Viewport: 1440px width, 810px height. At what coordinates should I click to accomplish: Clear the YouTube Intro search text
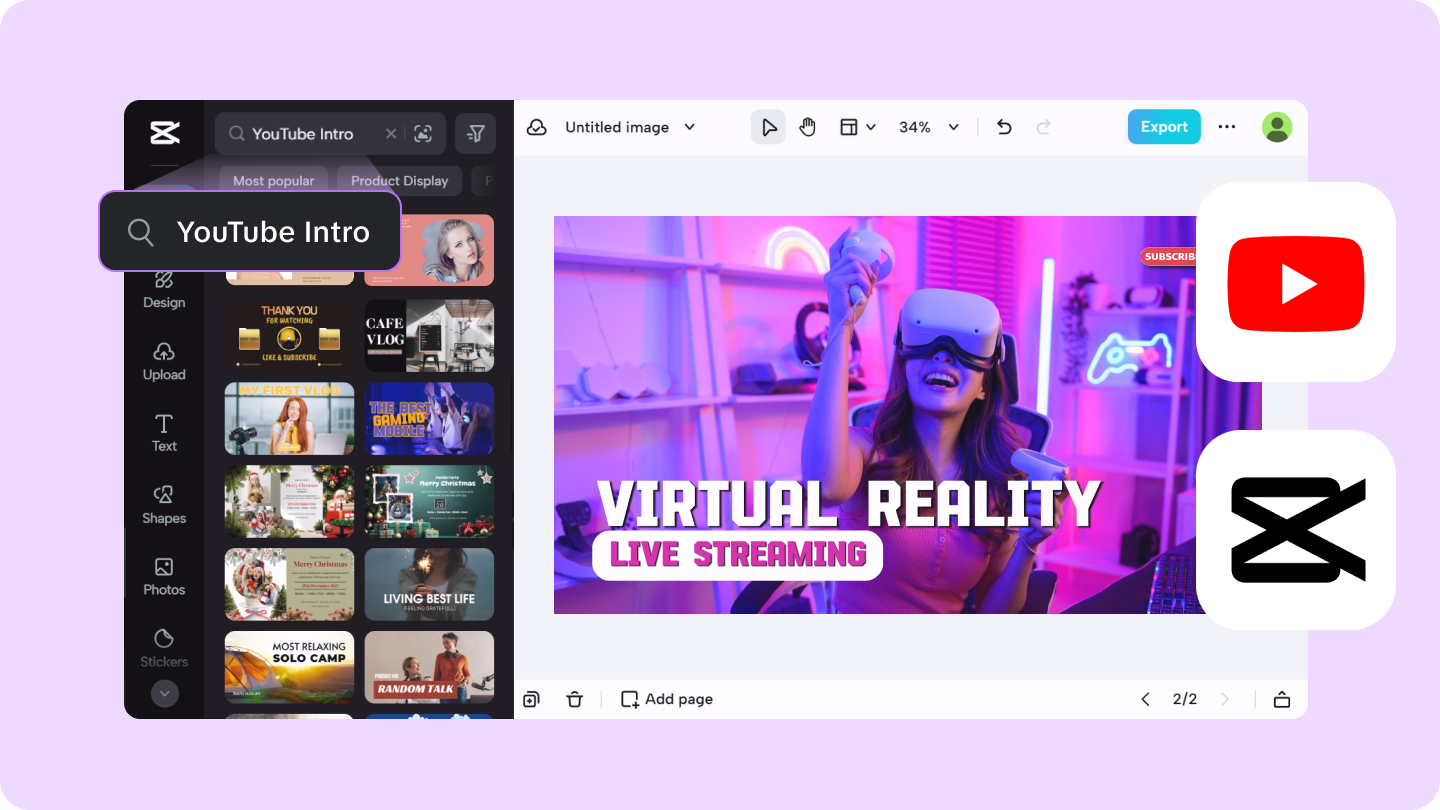(x=391, y=133)
